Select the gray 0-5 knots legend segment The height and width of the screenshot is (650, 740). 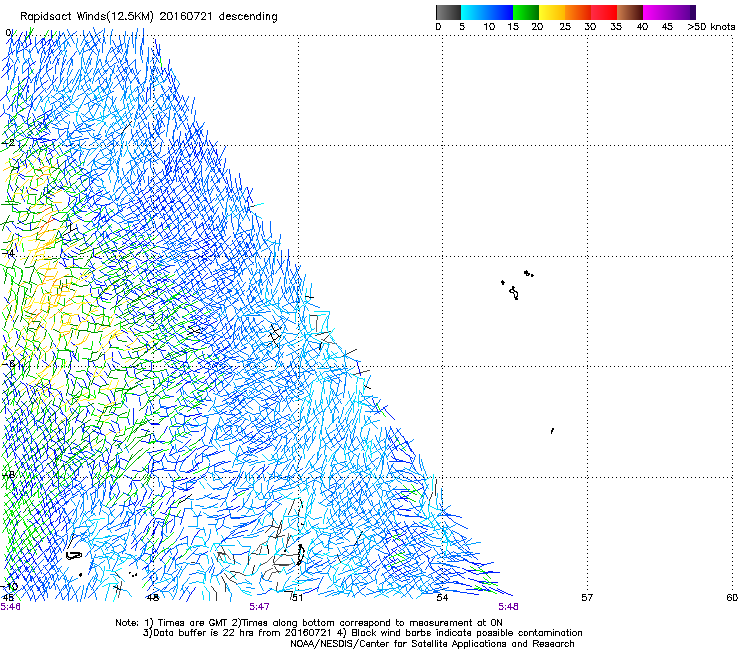click(x=448, y=12)
